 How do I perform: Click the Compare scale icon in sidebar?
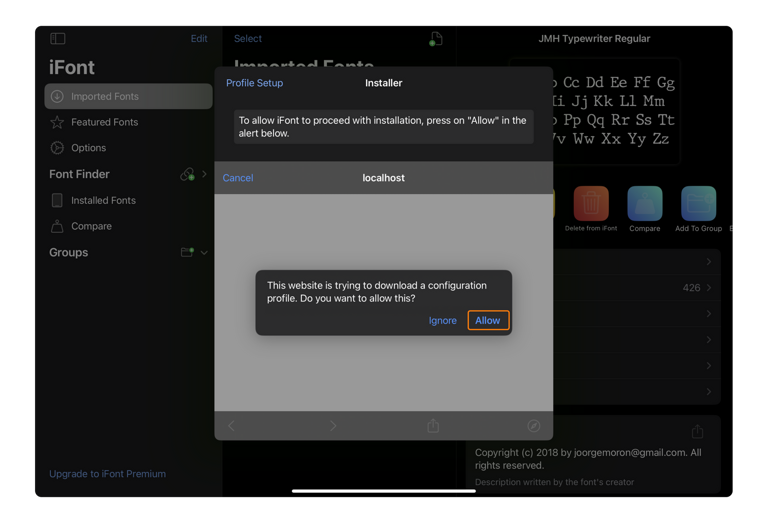[57, 226]
